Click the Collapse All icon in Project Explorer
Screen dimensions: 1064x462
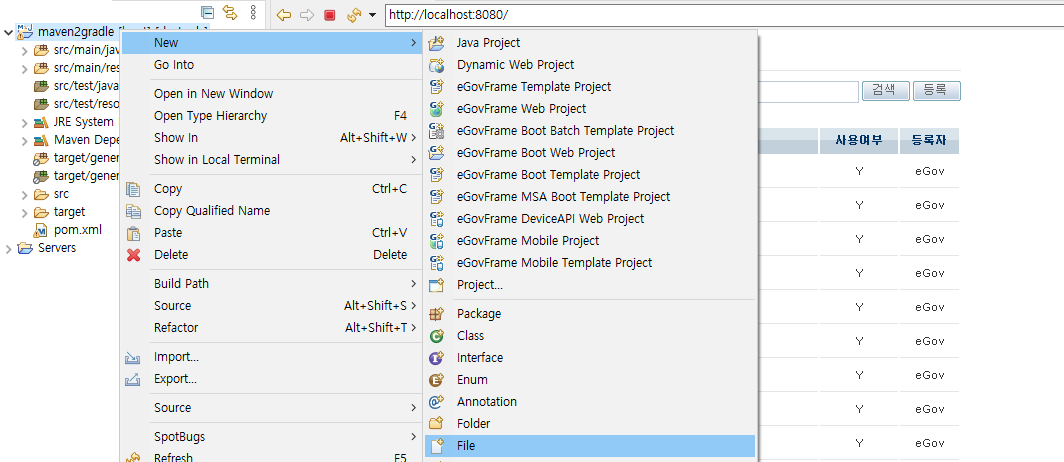click(207, 14)
